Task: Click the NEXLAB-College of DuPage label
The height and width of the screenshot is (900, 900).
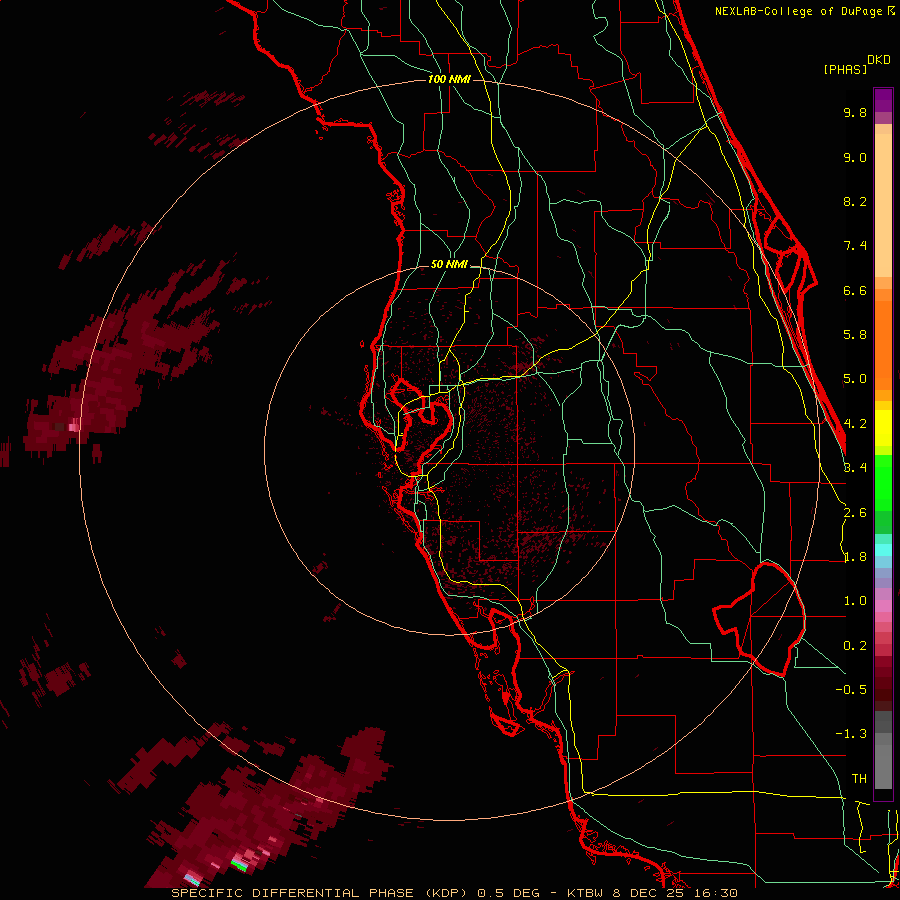Action: [x=798, y=11]
